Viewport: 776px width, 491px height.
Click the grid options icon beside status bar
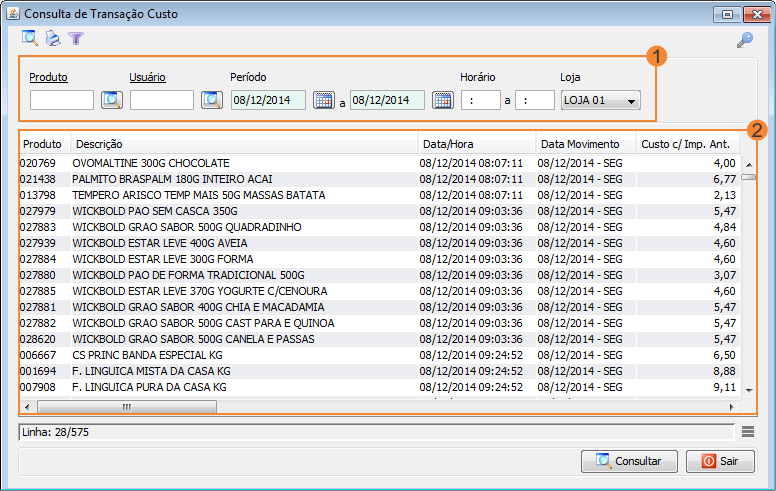coord(748,432)
